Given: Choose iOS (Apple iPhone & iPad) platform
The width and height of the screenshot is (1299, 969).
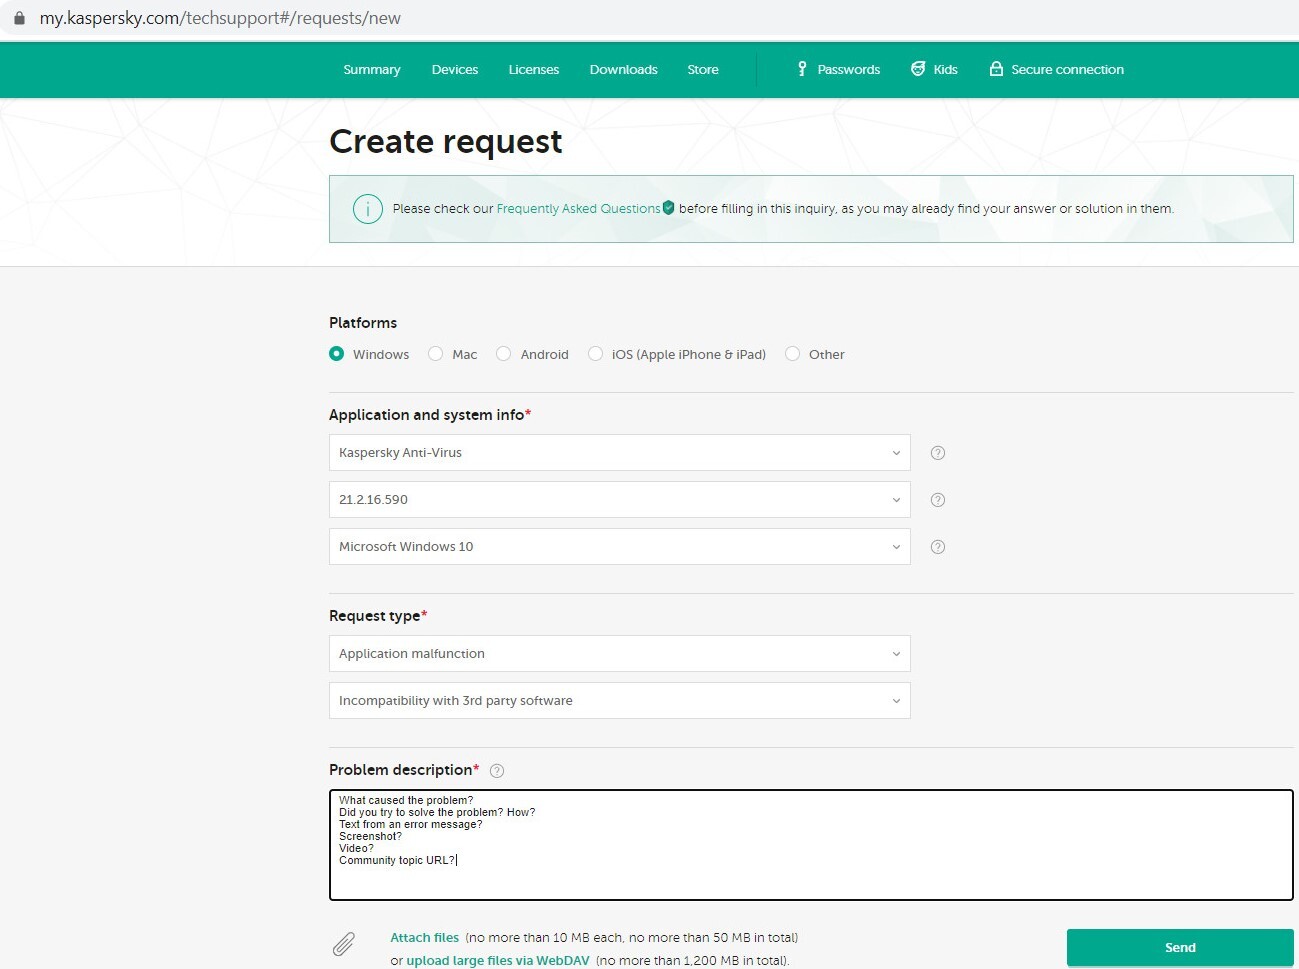Looking at the screenshot, I should (x=596, y=354).
